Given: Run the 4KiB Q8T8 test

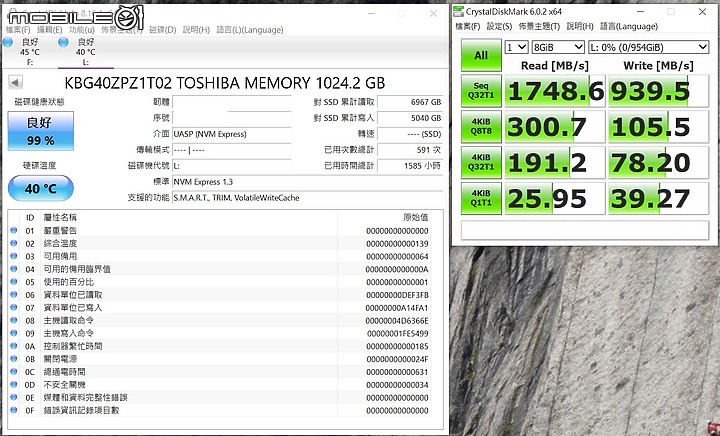Looking at the screenshot, I should click(x=481, y=127).
